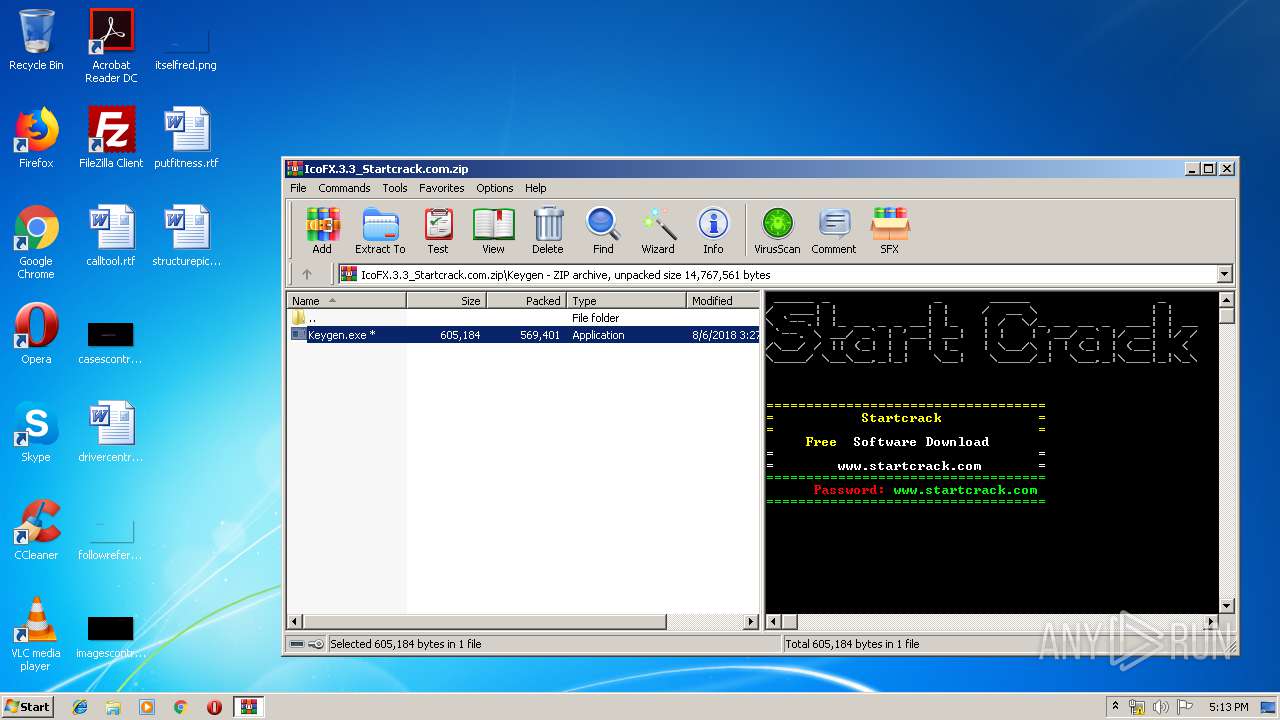Open the Tools menu
This screenshot has height=720, width=1280.
coord(395,188)
